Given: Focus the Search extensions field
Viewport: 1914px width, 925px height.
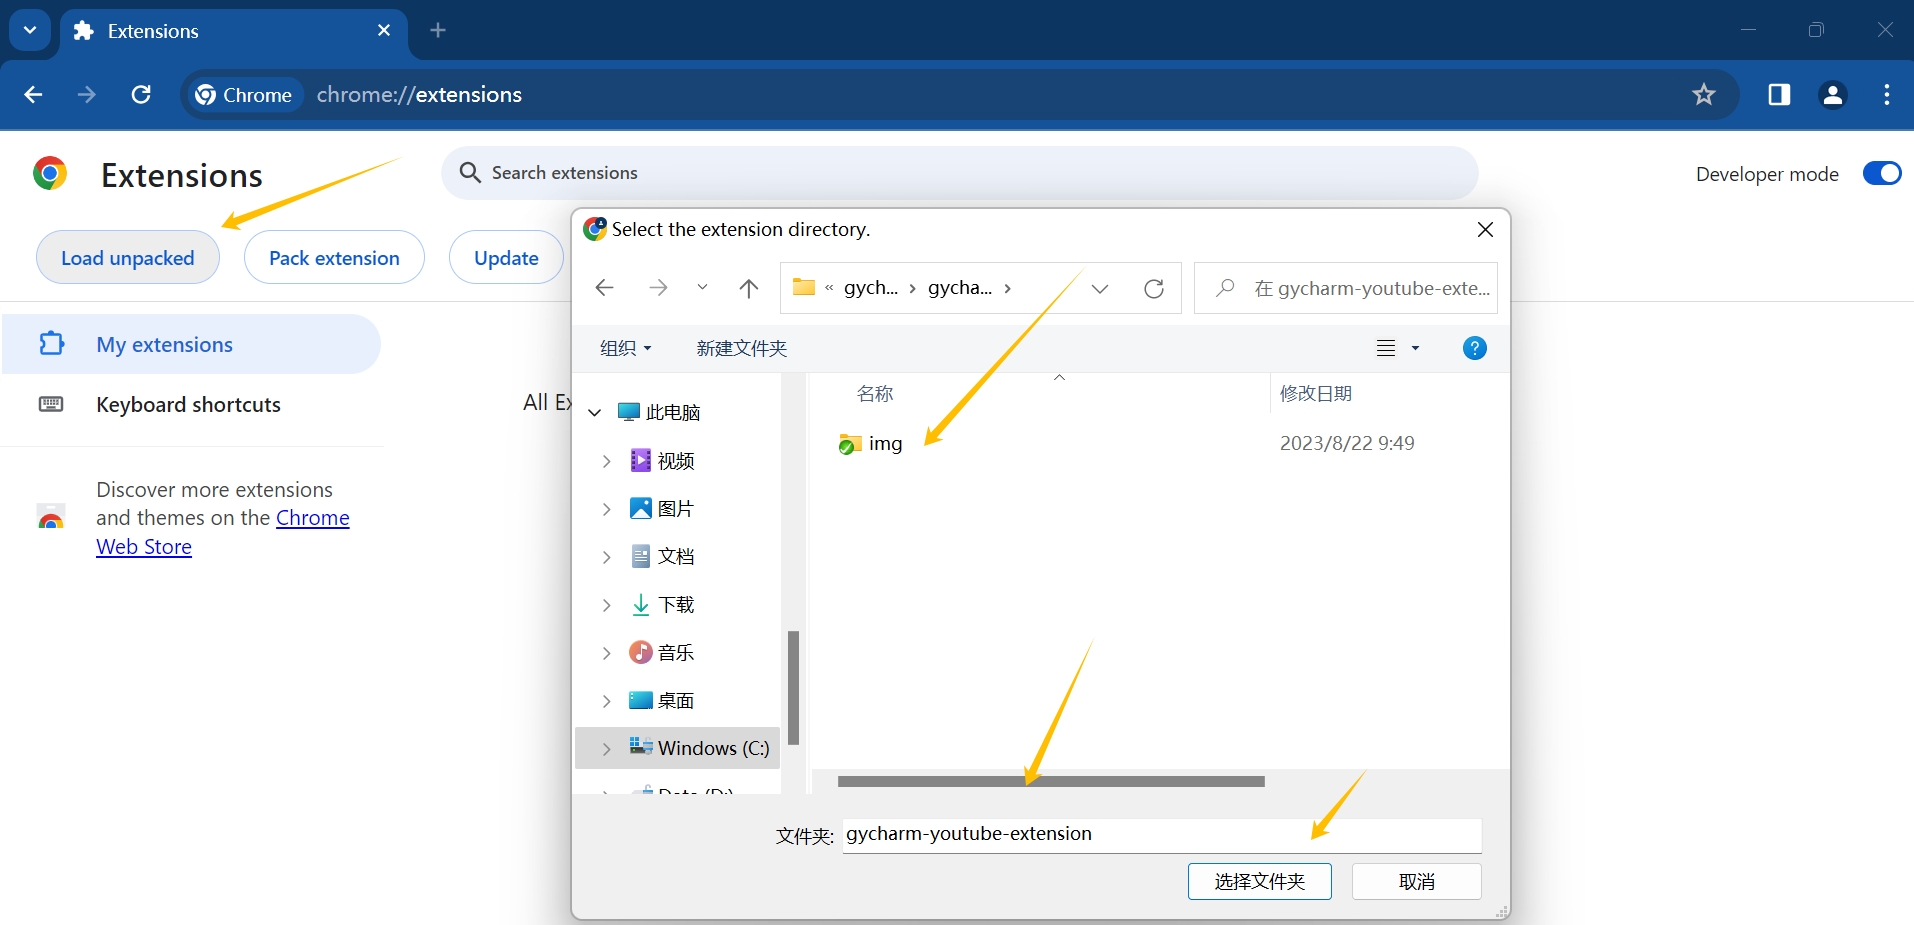Looking at the screenshot, I should pos(960,173).
